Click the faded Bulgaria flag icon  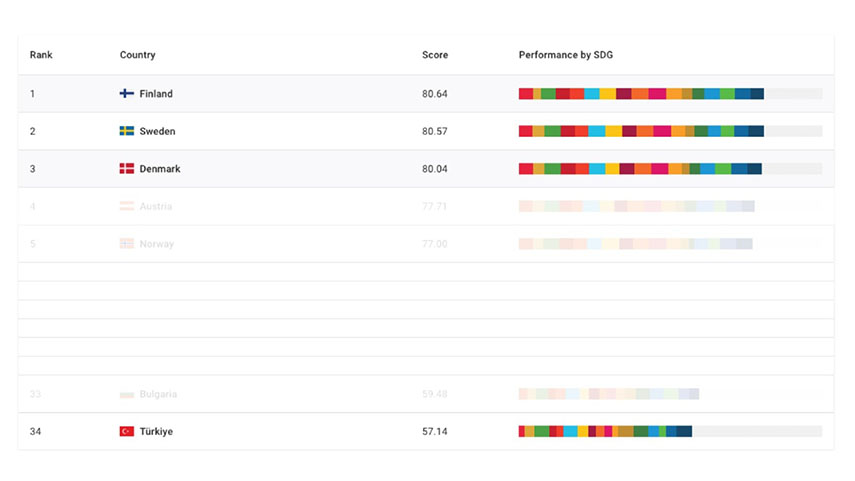click(127, 394)
